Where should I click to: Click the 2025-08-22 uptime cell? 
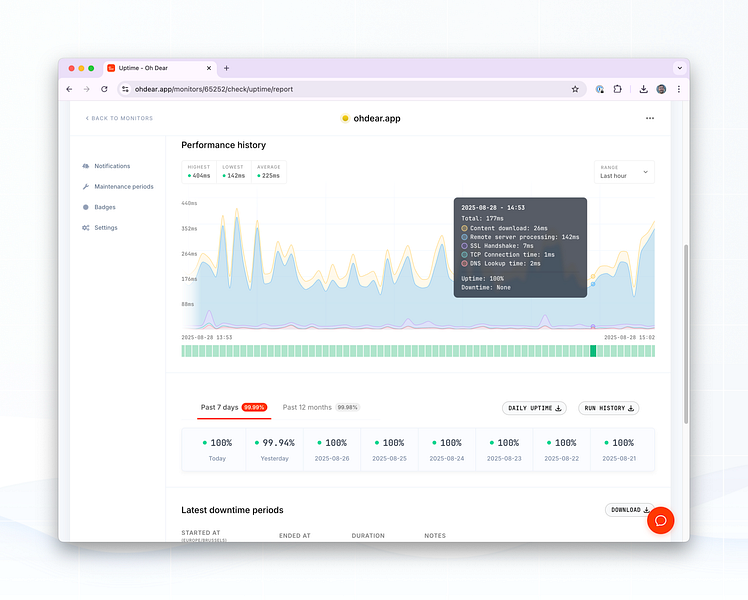(x=561, y=450)
